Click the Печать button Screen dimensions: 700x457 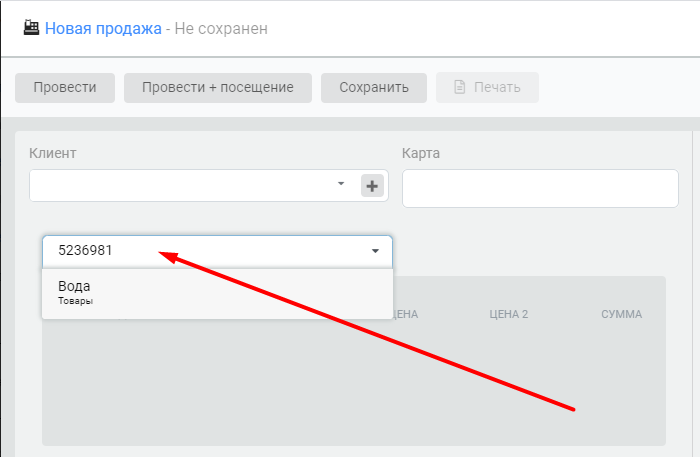[487, 87]
